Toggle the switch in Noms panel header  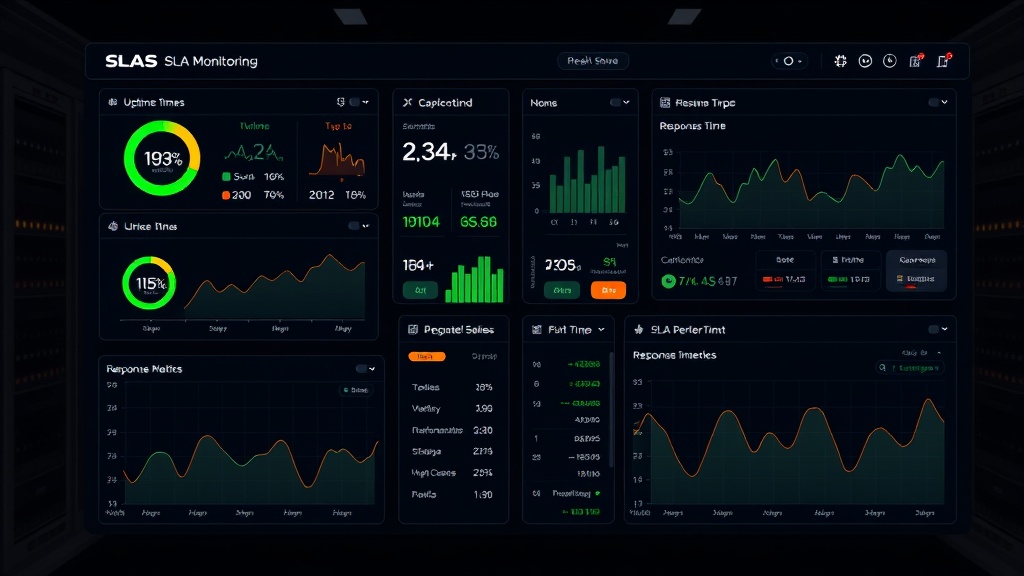coord(615,103)
